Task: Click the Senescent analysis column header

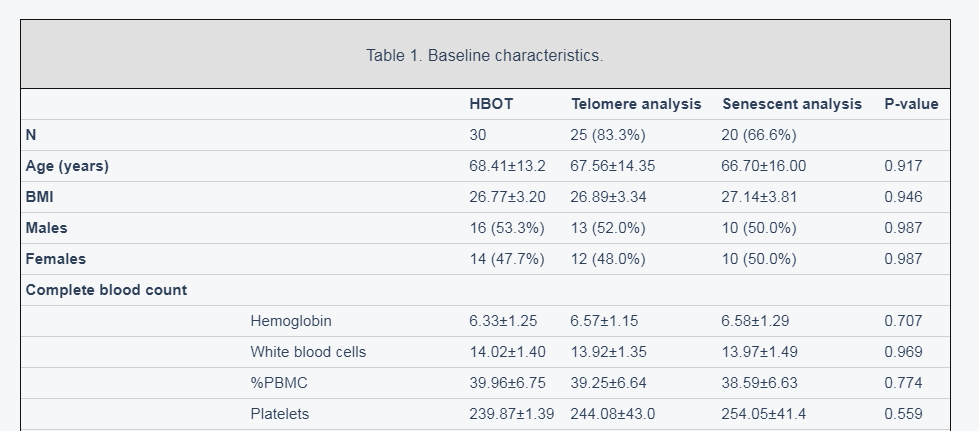Action: click(792, 104)
